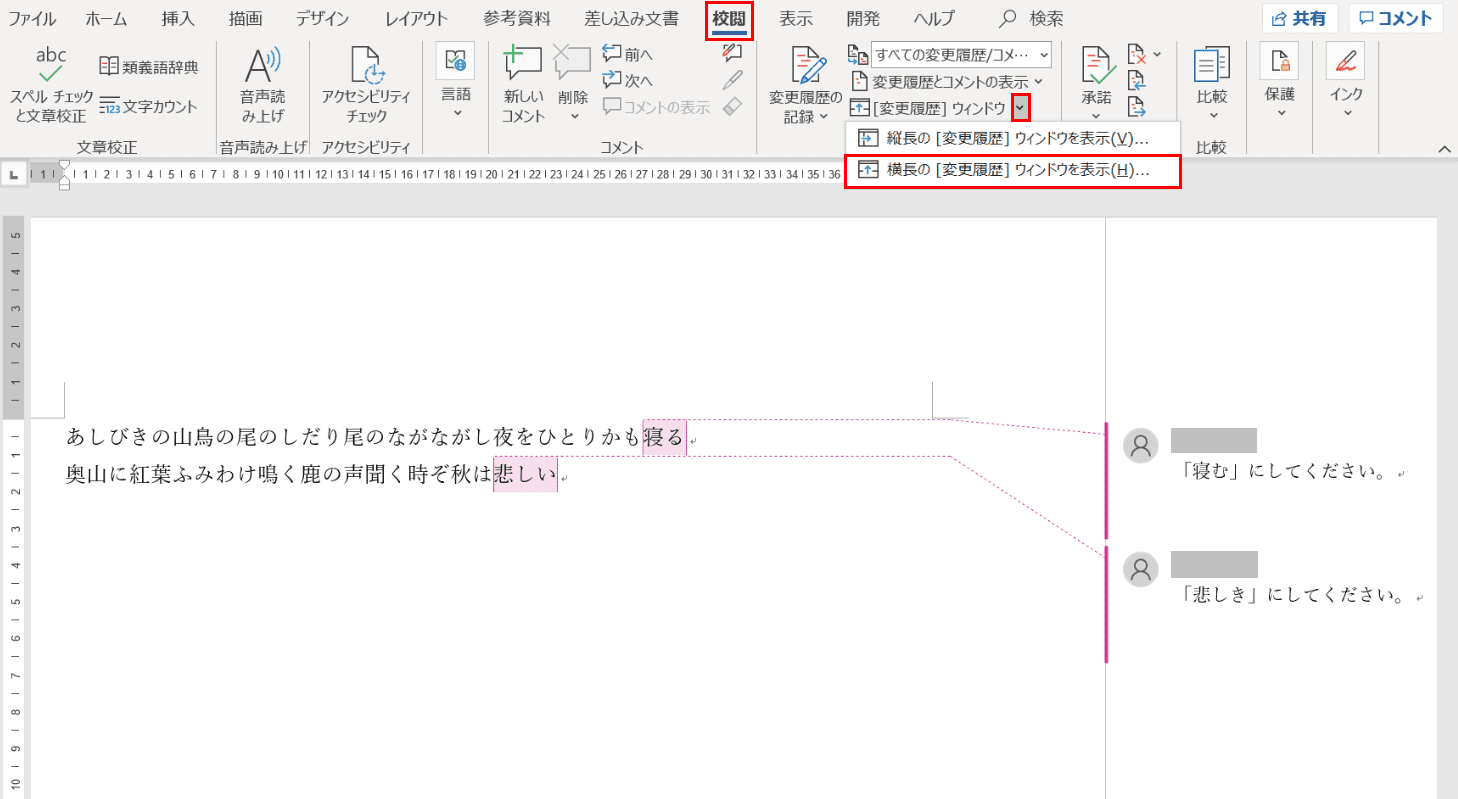The height and width of the screenshot is (799, 1458).
Task: Select the comment 「悲しき」にしてください
Action: (x=1295, y=595)
